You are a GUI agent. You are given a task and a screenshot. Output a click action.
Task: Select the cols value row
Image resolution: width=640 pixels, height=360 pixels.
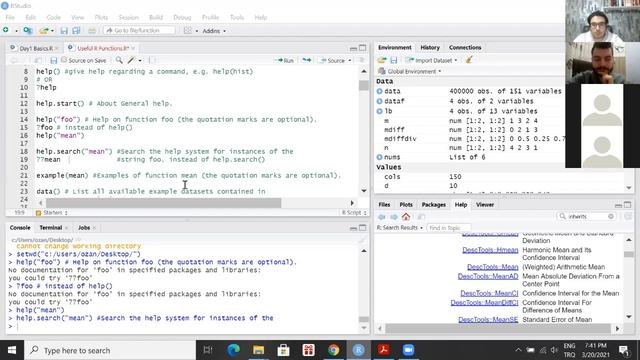coord(500,177)
